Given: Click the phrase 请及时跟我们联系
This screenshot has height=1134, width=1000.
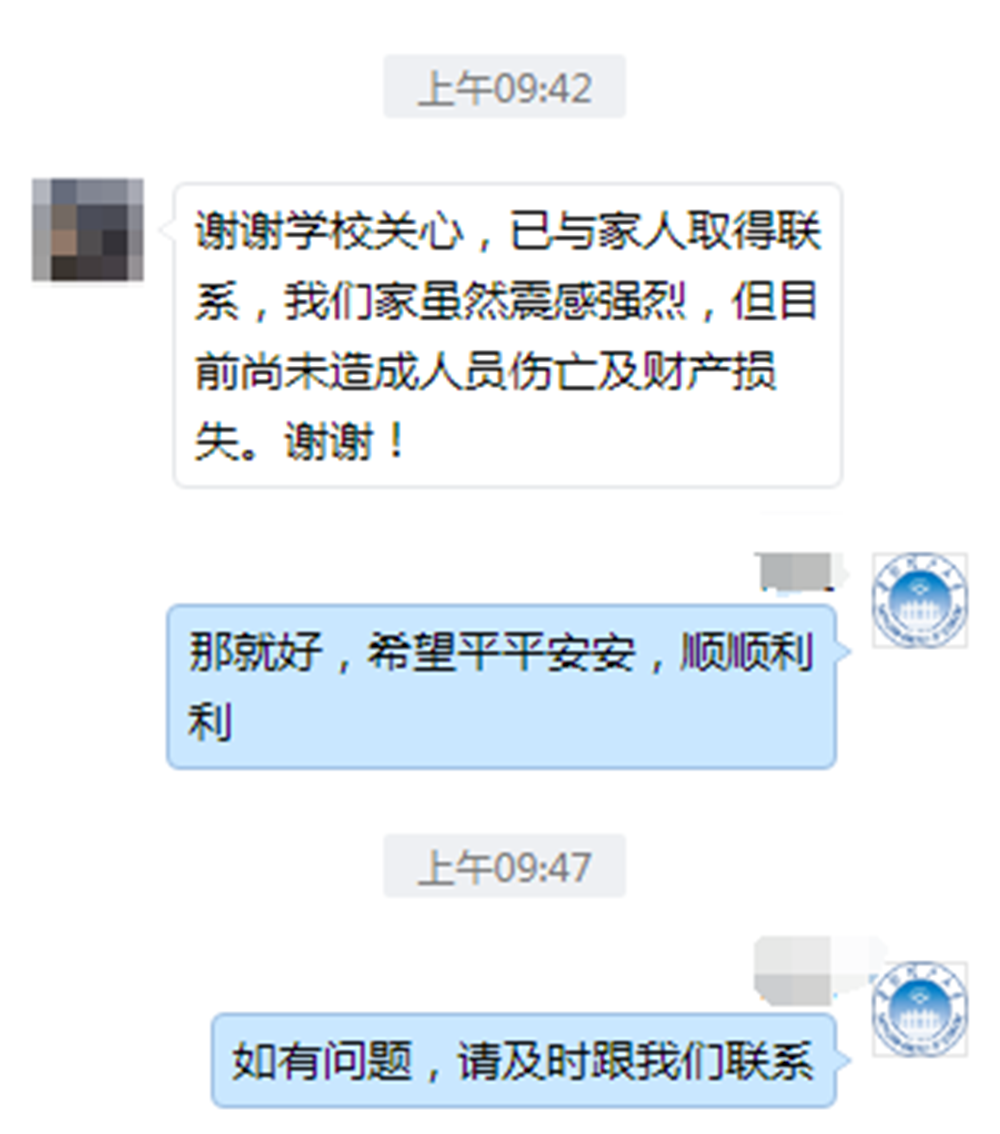Looking at the screenshot, I should point(636,1060).
